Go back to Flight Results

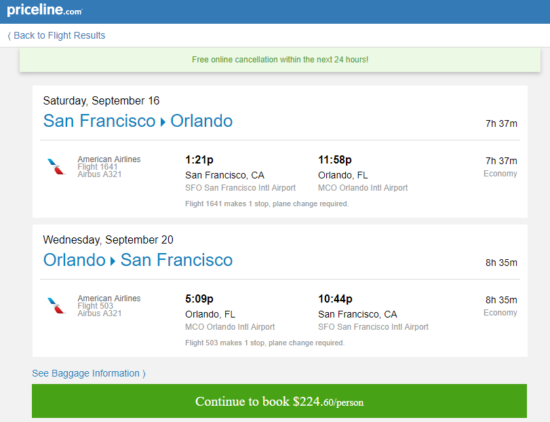(56, 35)
